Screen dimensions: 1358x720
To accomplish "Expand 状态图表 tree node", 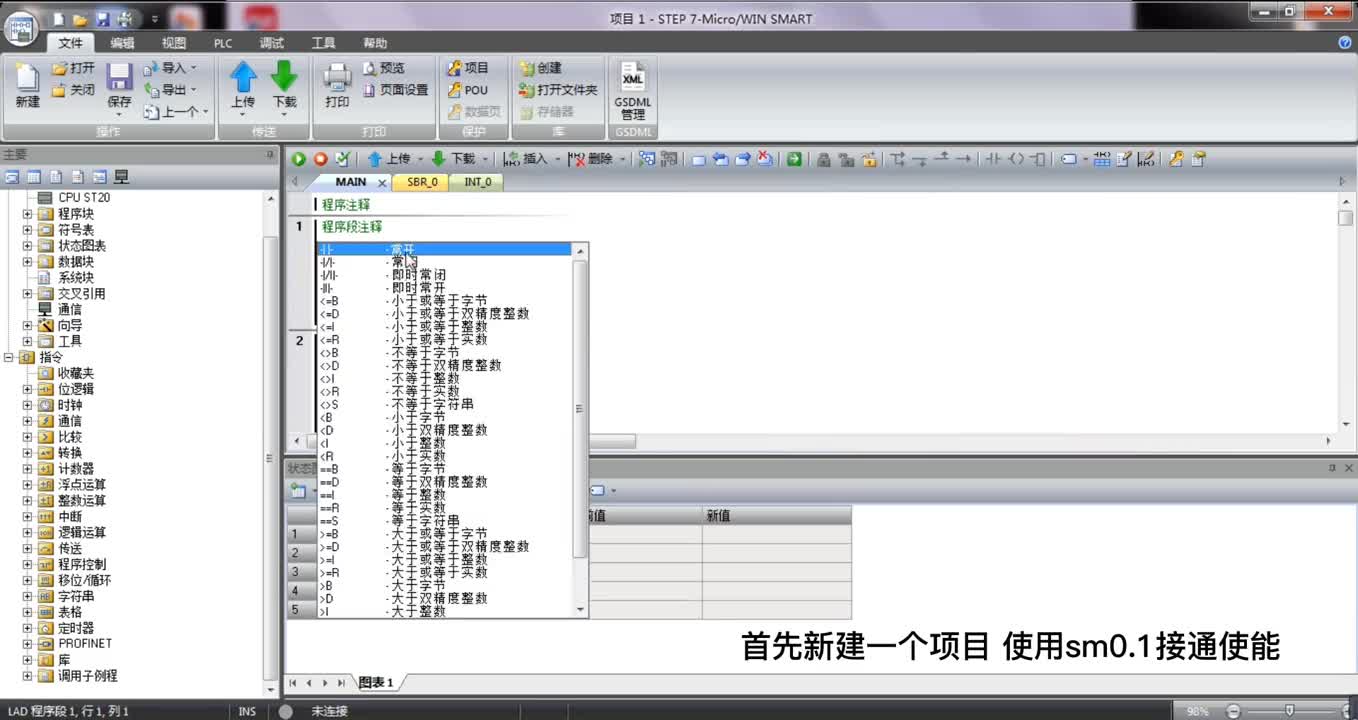I will [x=28, y=246].
